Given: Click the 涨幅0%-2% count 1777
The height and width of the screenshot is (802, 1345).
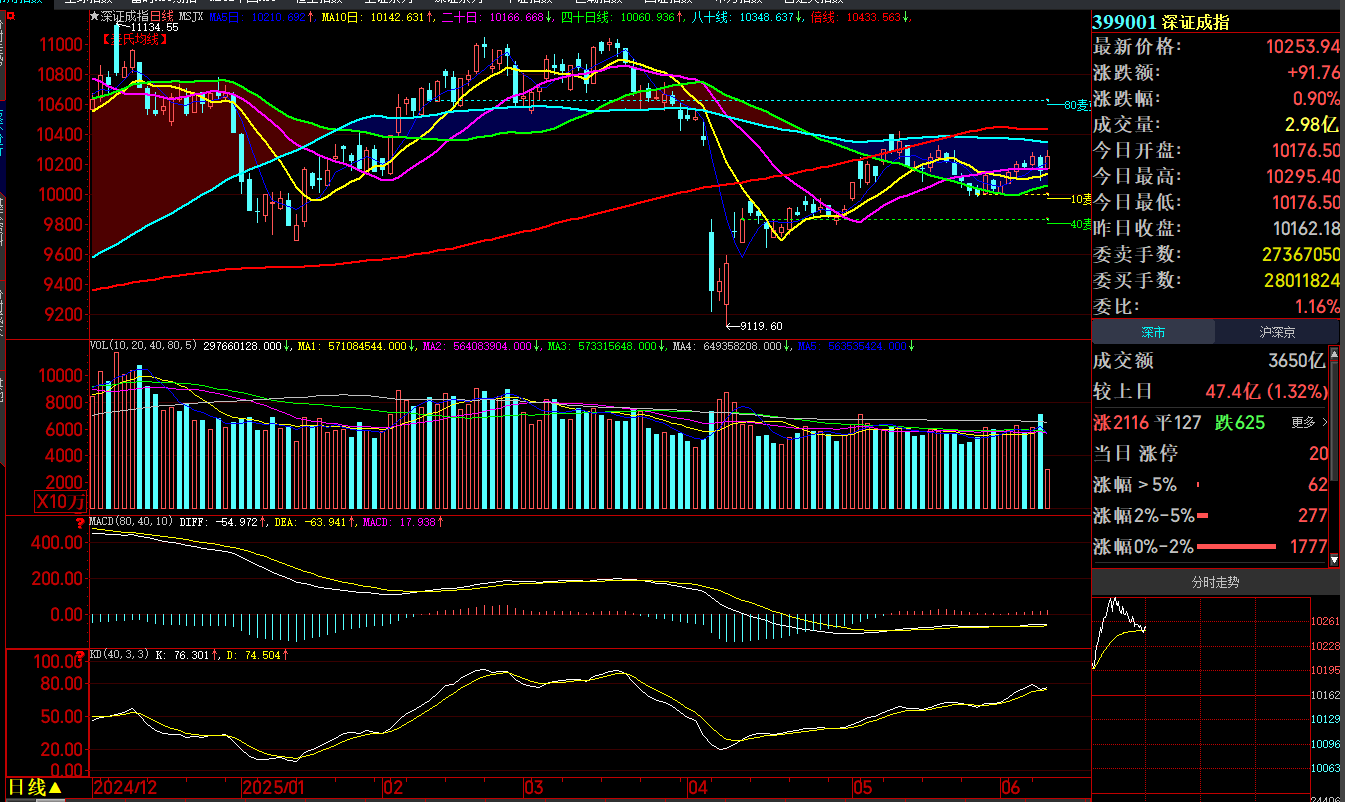Looking at the screenshot, I should 1308,547.
